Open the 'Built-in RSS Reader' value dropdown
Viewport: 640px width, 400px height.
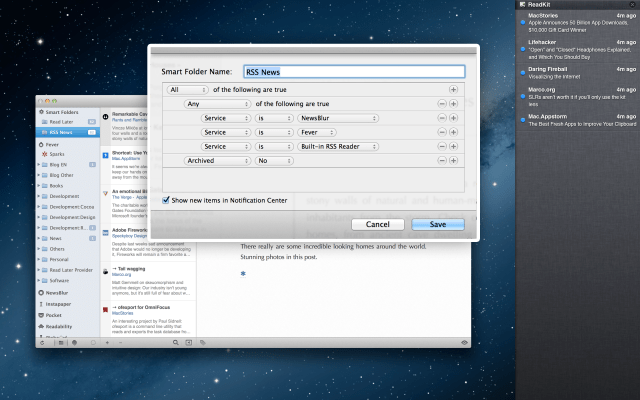click(x=337, y=146)
